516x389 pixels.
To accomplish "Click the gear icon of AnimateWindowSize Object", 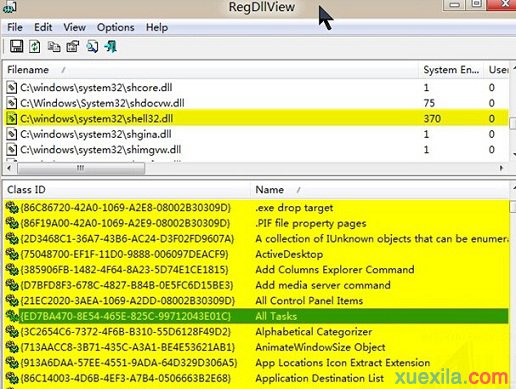I will [x=12, y=347].
